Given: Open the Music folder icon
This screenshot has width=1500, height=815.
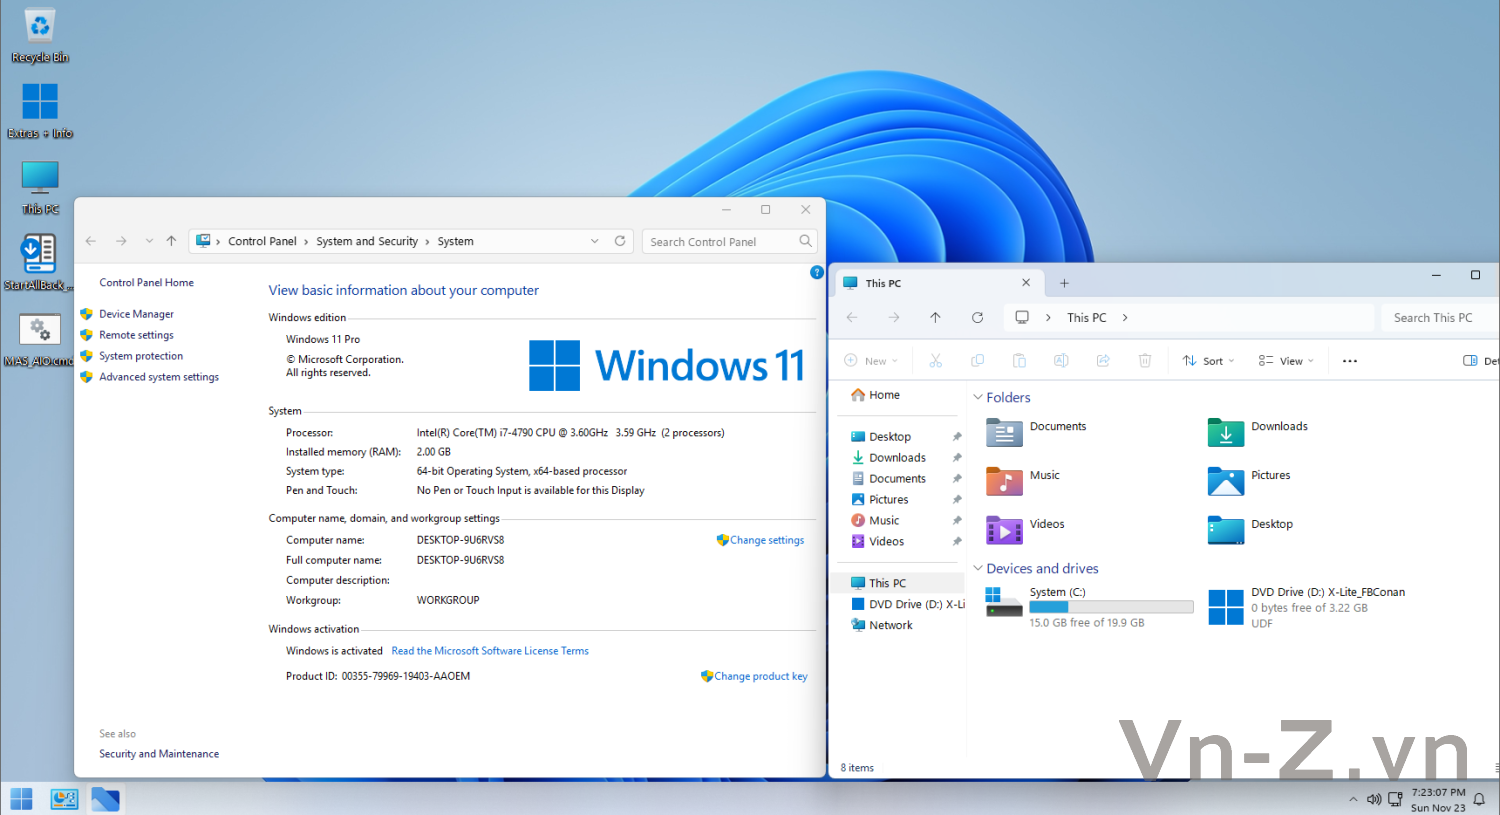Looking at the screenshot, I should tap(1004, 481).
